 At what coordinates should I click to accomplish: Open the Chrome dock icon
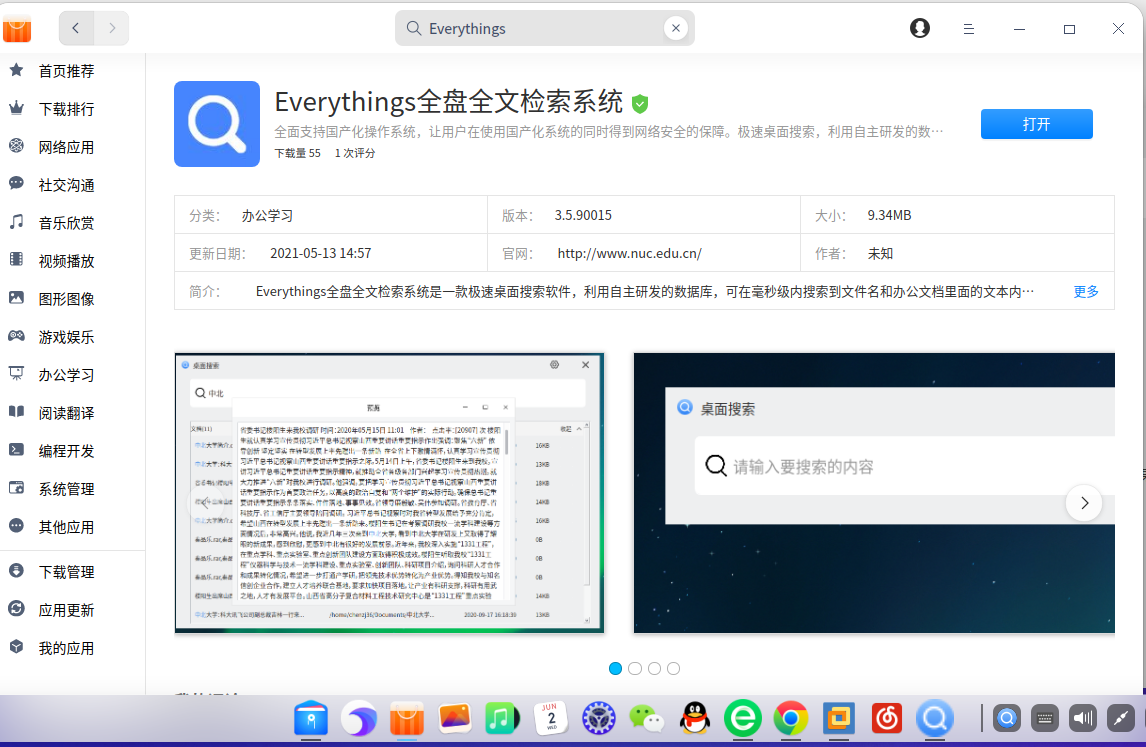791,719
